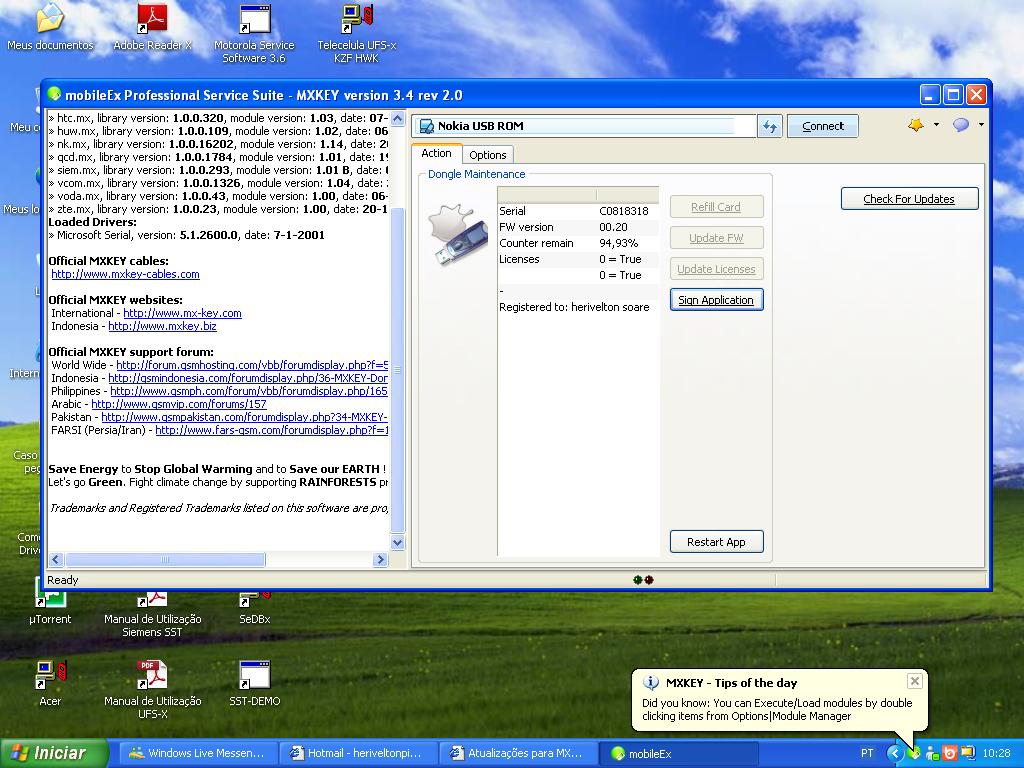Select the FW version 00.20 row
Screen dimensions: 1024x768
coord(578,227)
